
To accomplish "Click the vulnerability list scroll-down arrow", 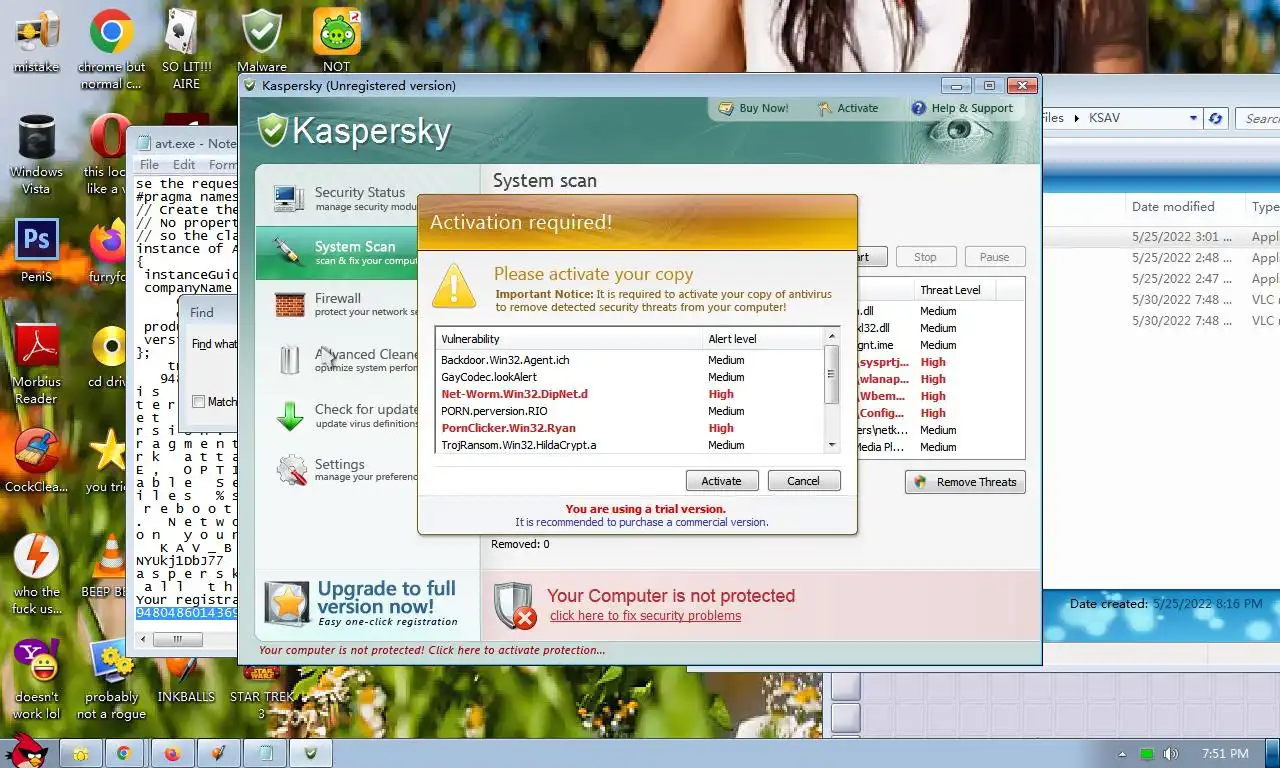I will click(832, 445).
